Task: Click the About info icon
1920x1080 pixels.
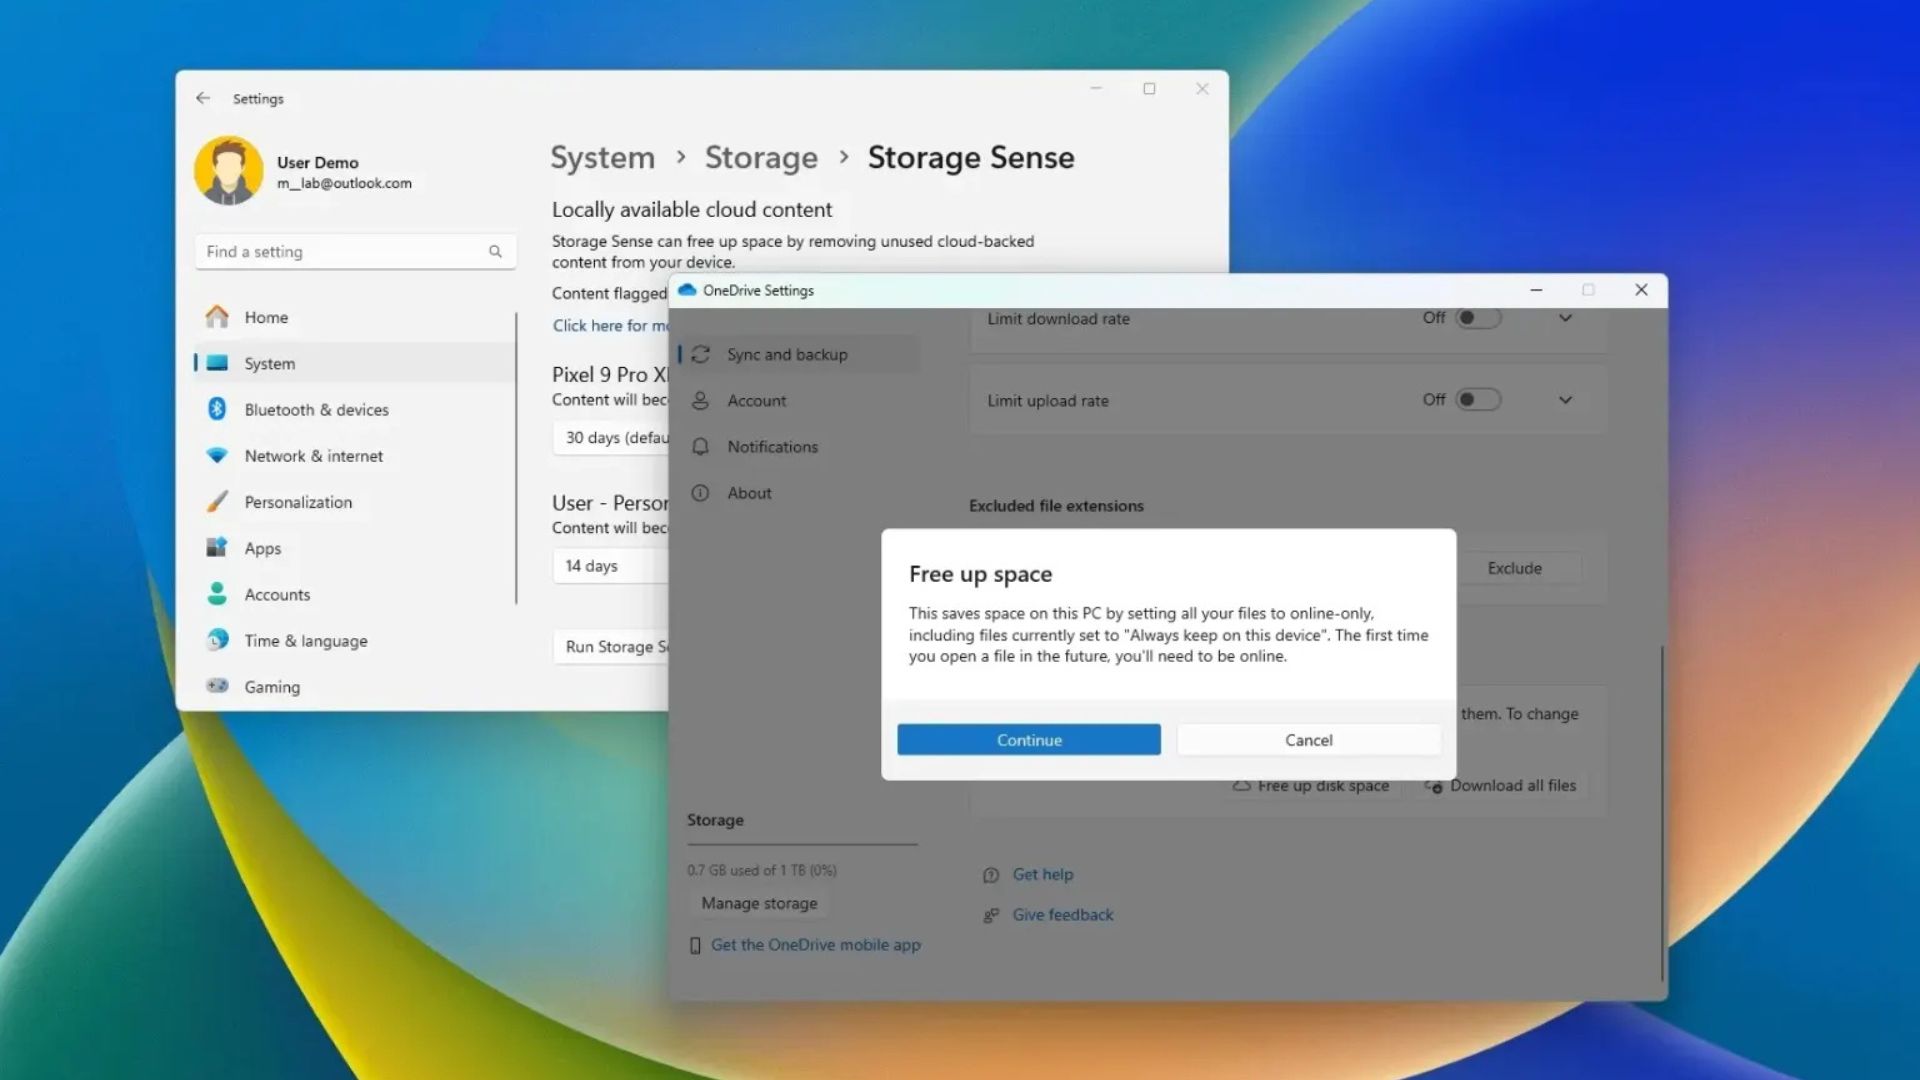Action: pyautogui.click(x=700, y=493)
